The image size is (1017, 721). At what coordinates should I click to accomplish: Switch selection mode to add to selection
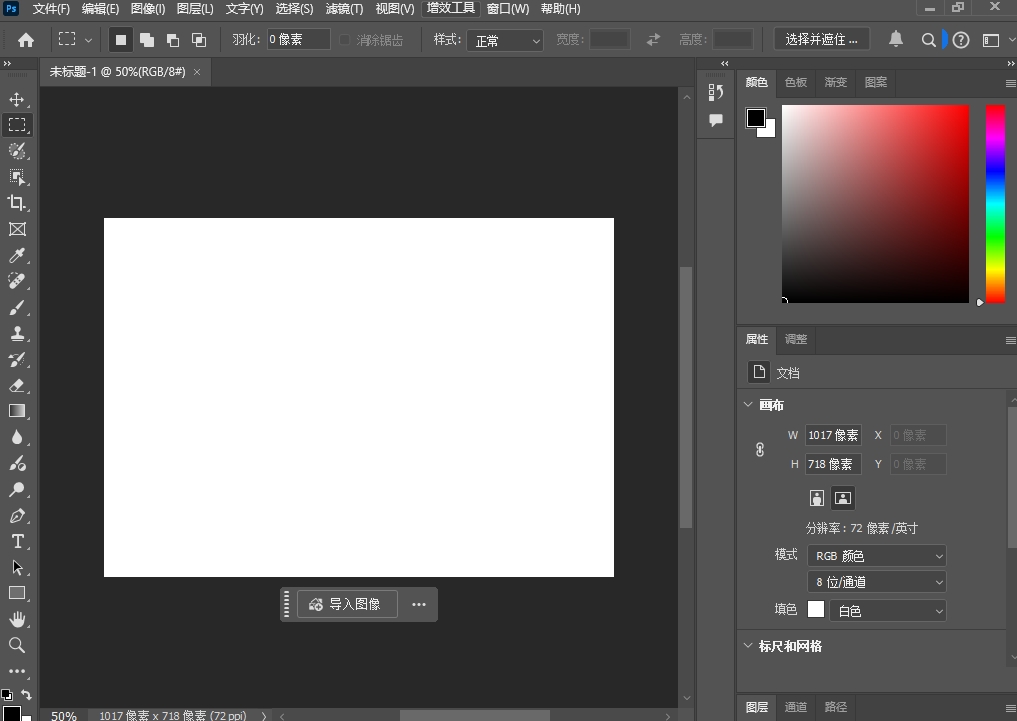[x=146, y=39]
